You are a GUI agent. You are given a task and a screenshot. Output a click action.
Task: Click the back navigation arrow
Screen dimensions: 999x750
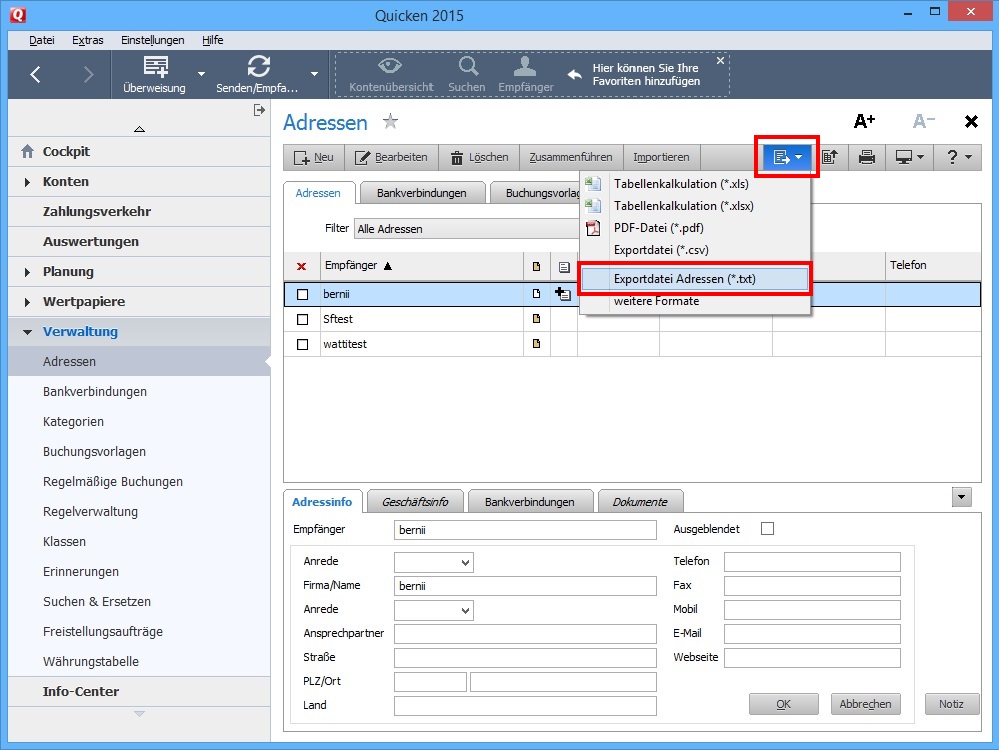tap(36, 74)
